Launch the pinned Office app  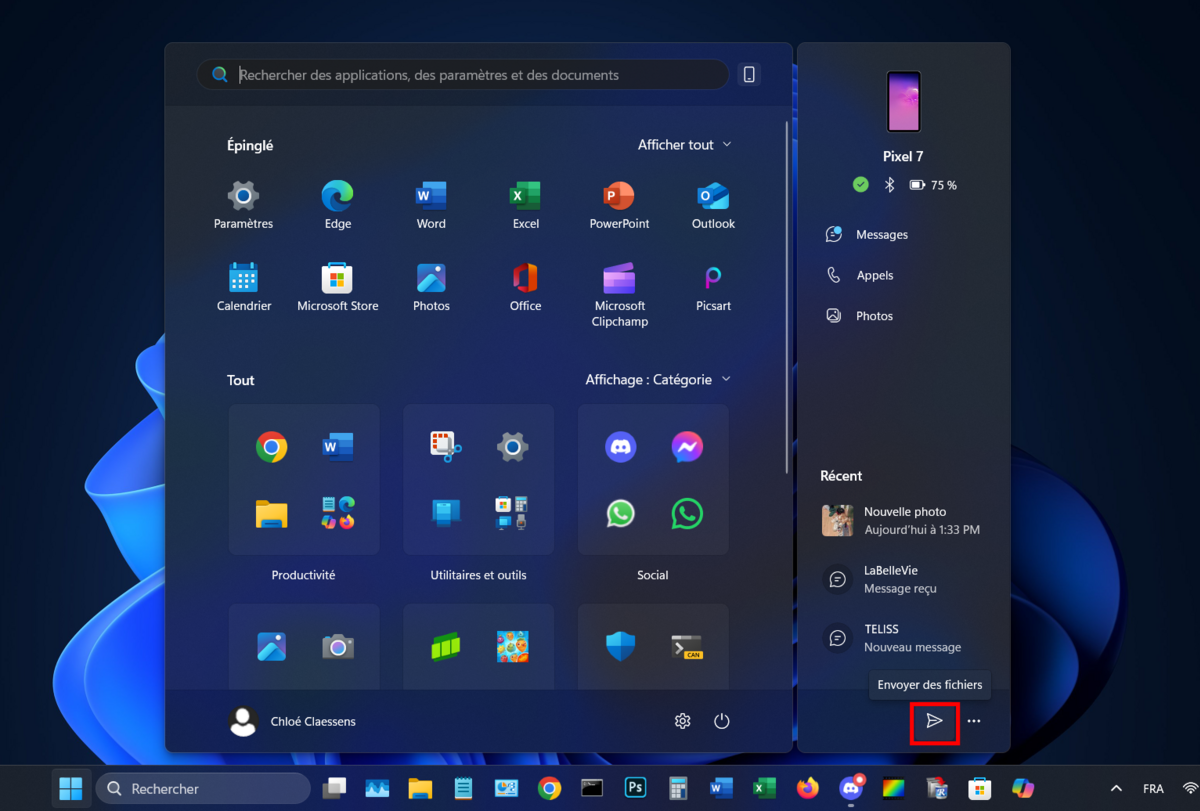coord(526,287)
